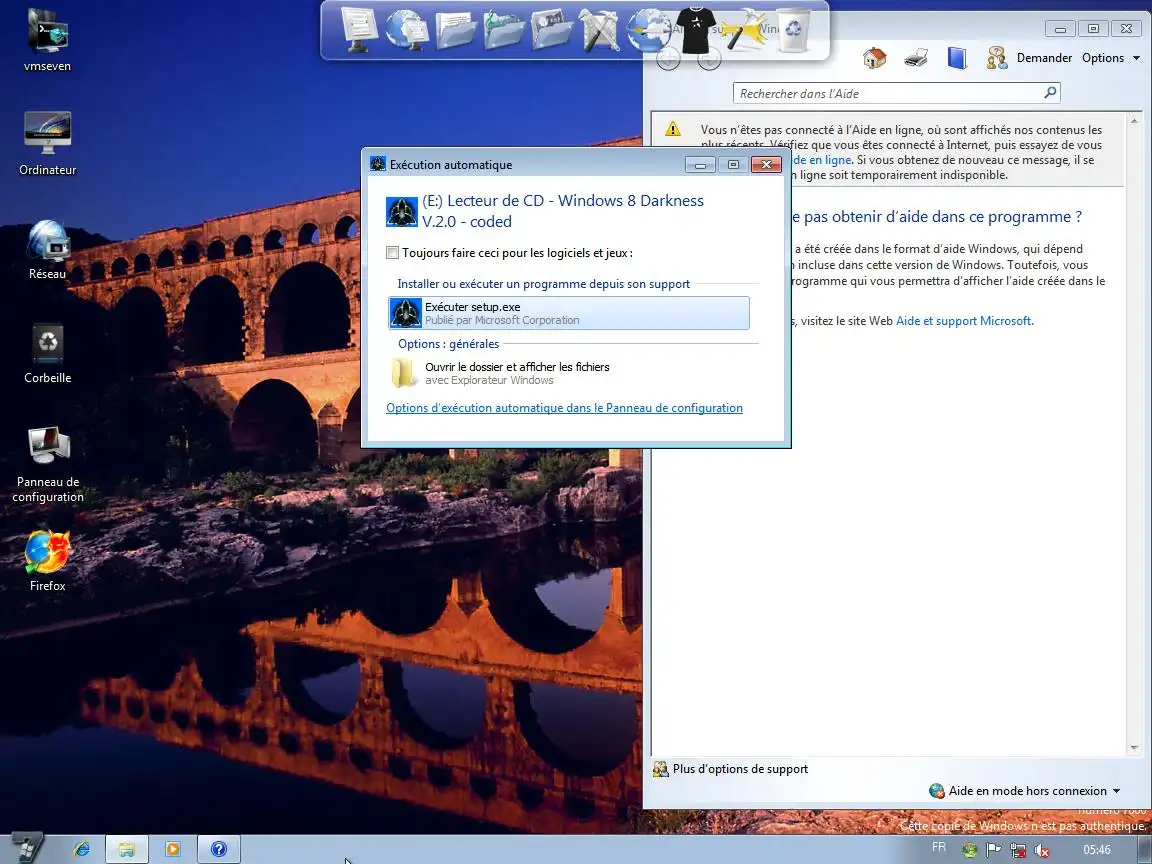Click the Help window vertical scrollbar down arrow
Screen dimensions: 1152x864
click(1134, 748)
